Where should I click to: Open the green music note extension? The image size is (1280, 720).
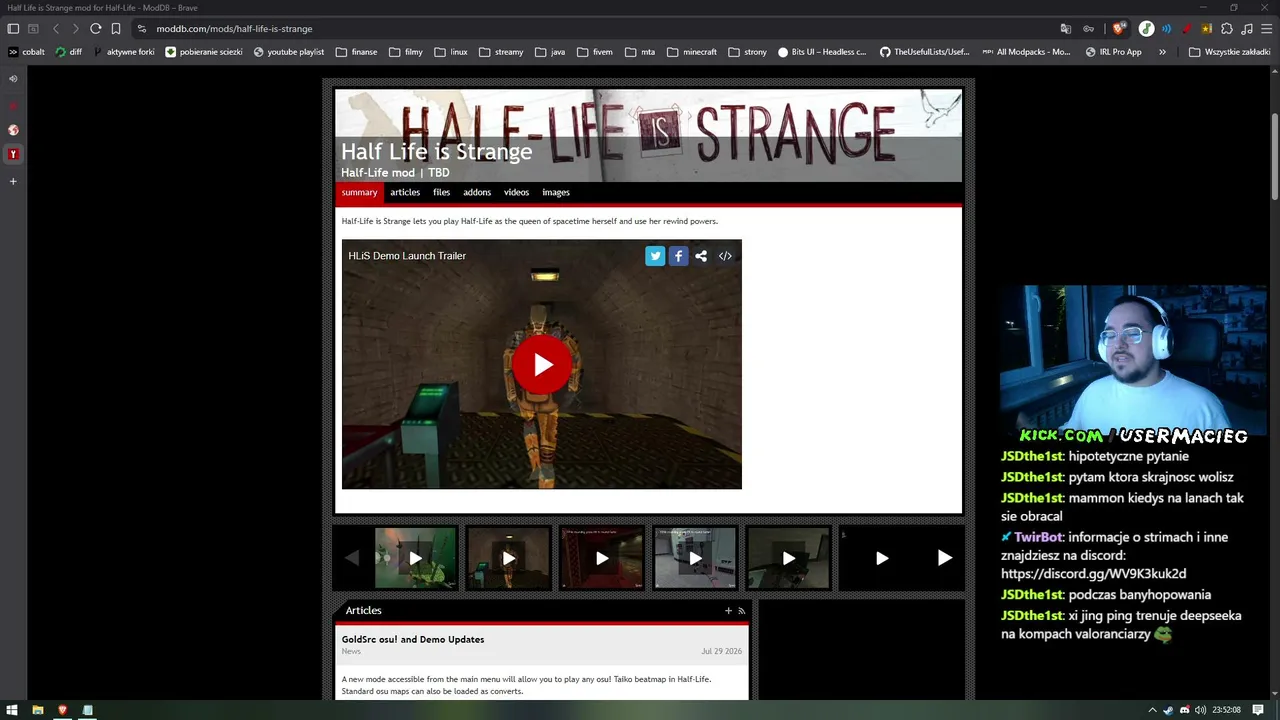pyautogui.click(x=1146, y=29)
